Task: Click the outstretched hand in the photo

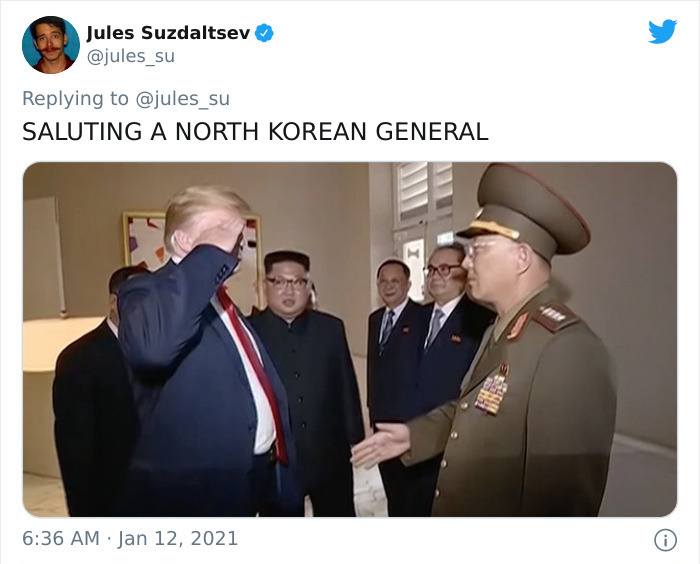Action: [x=379, y=444]
